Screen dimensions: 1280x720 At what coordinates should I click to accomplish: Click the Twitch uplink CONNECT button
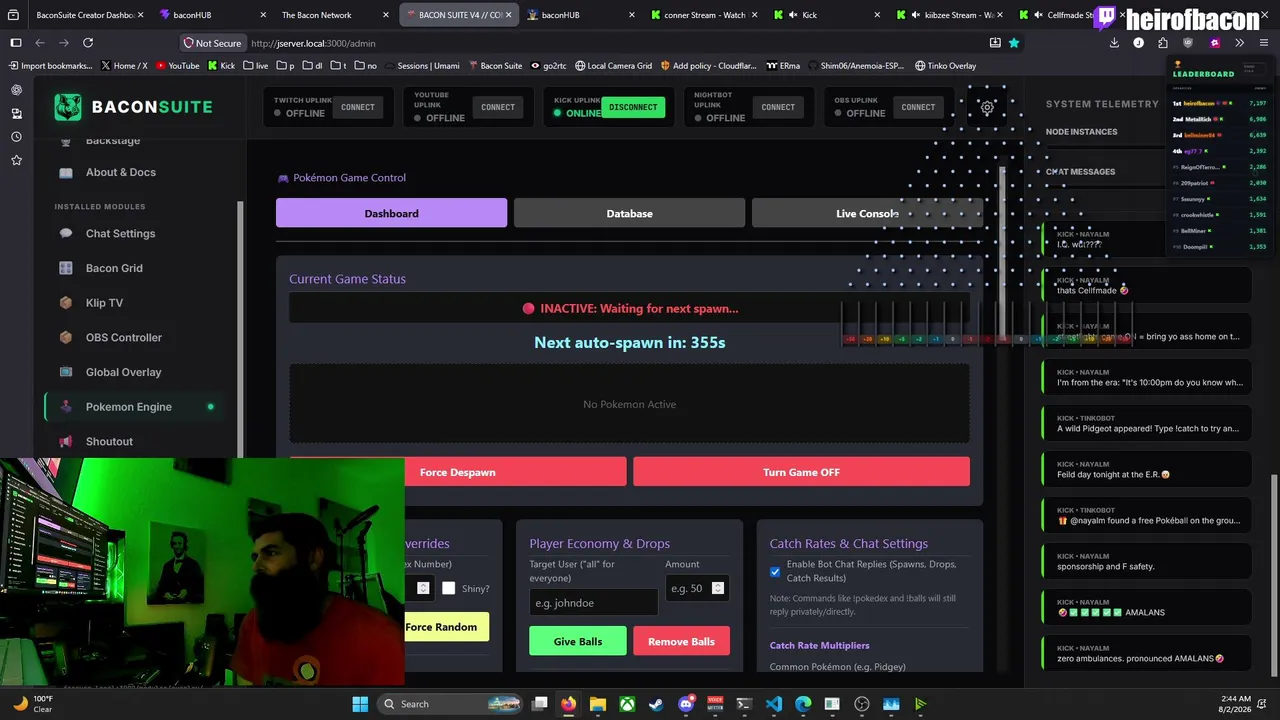pyautogui.click(x=358, y=107)
